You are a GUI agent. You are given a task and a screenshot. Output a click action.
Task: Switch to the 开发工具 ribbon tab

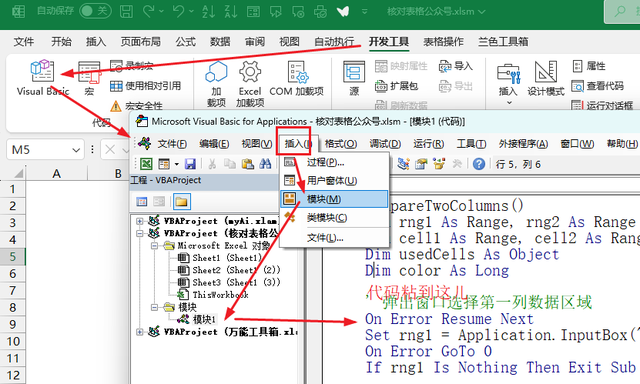[389, 42]
